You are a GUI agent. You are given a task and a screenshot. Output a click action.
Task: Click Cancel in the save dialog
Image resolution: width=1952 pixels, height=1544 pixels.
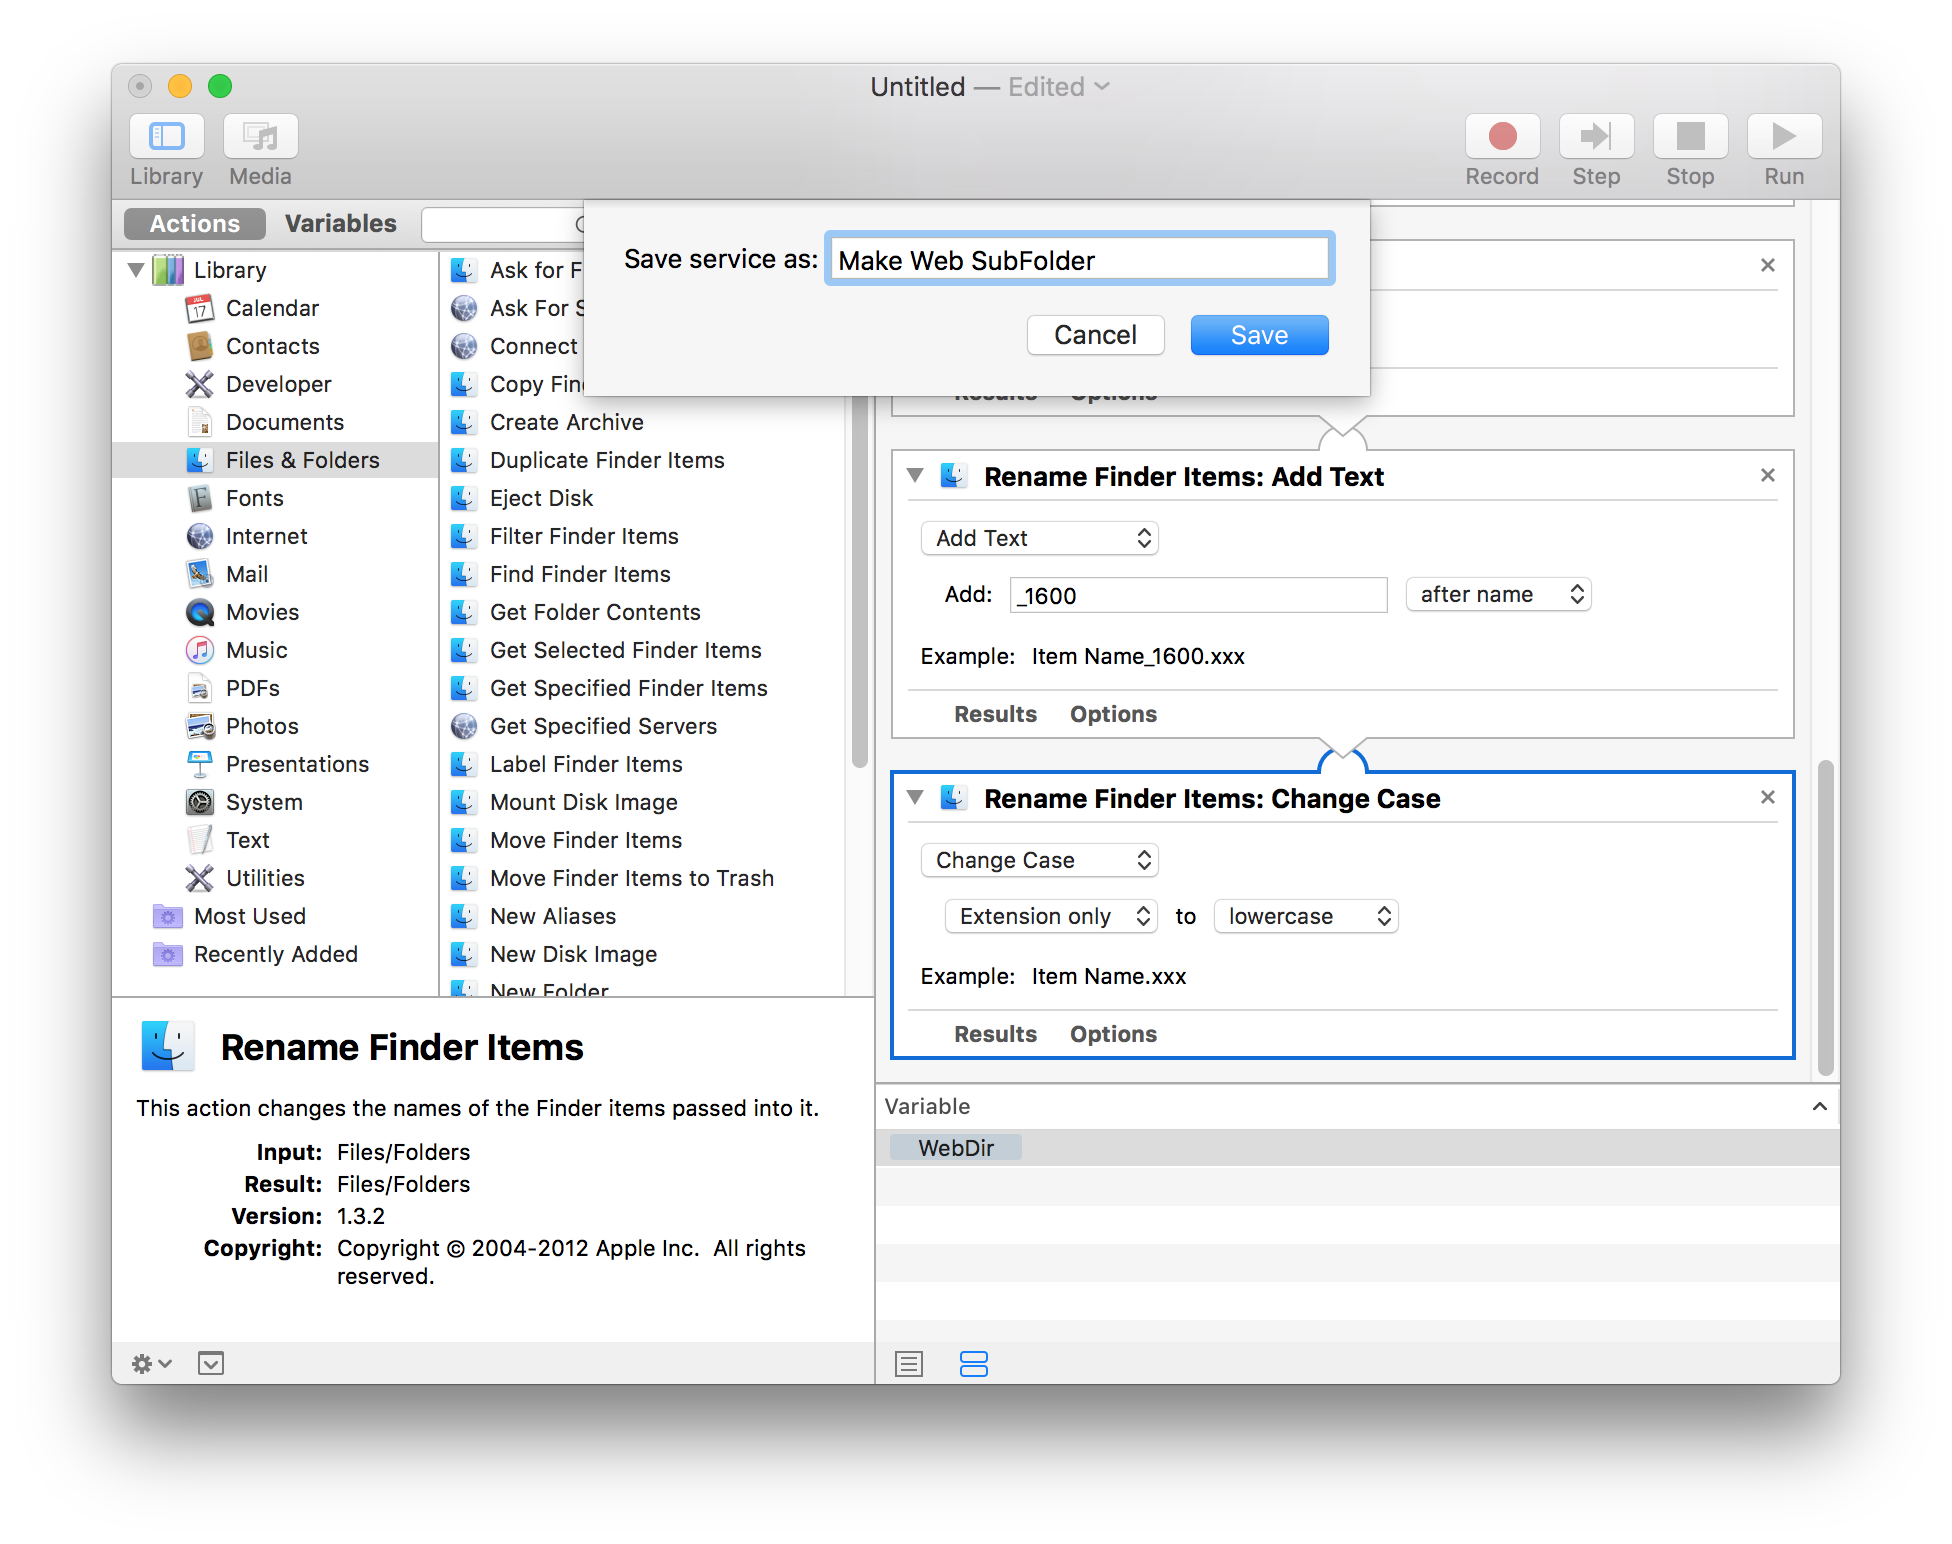[x=1095, y=335]
